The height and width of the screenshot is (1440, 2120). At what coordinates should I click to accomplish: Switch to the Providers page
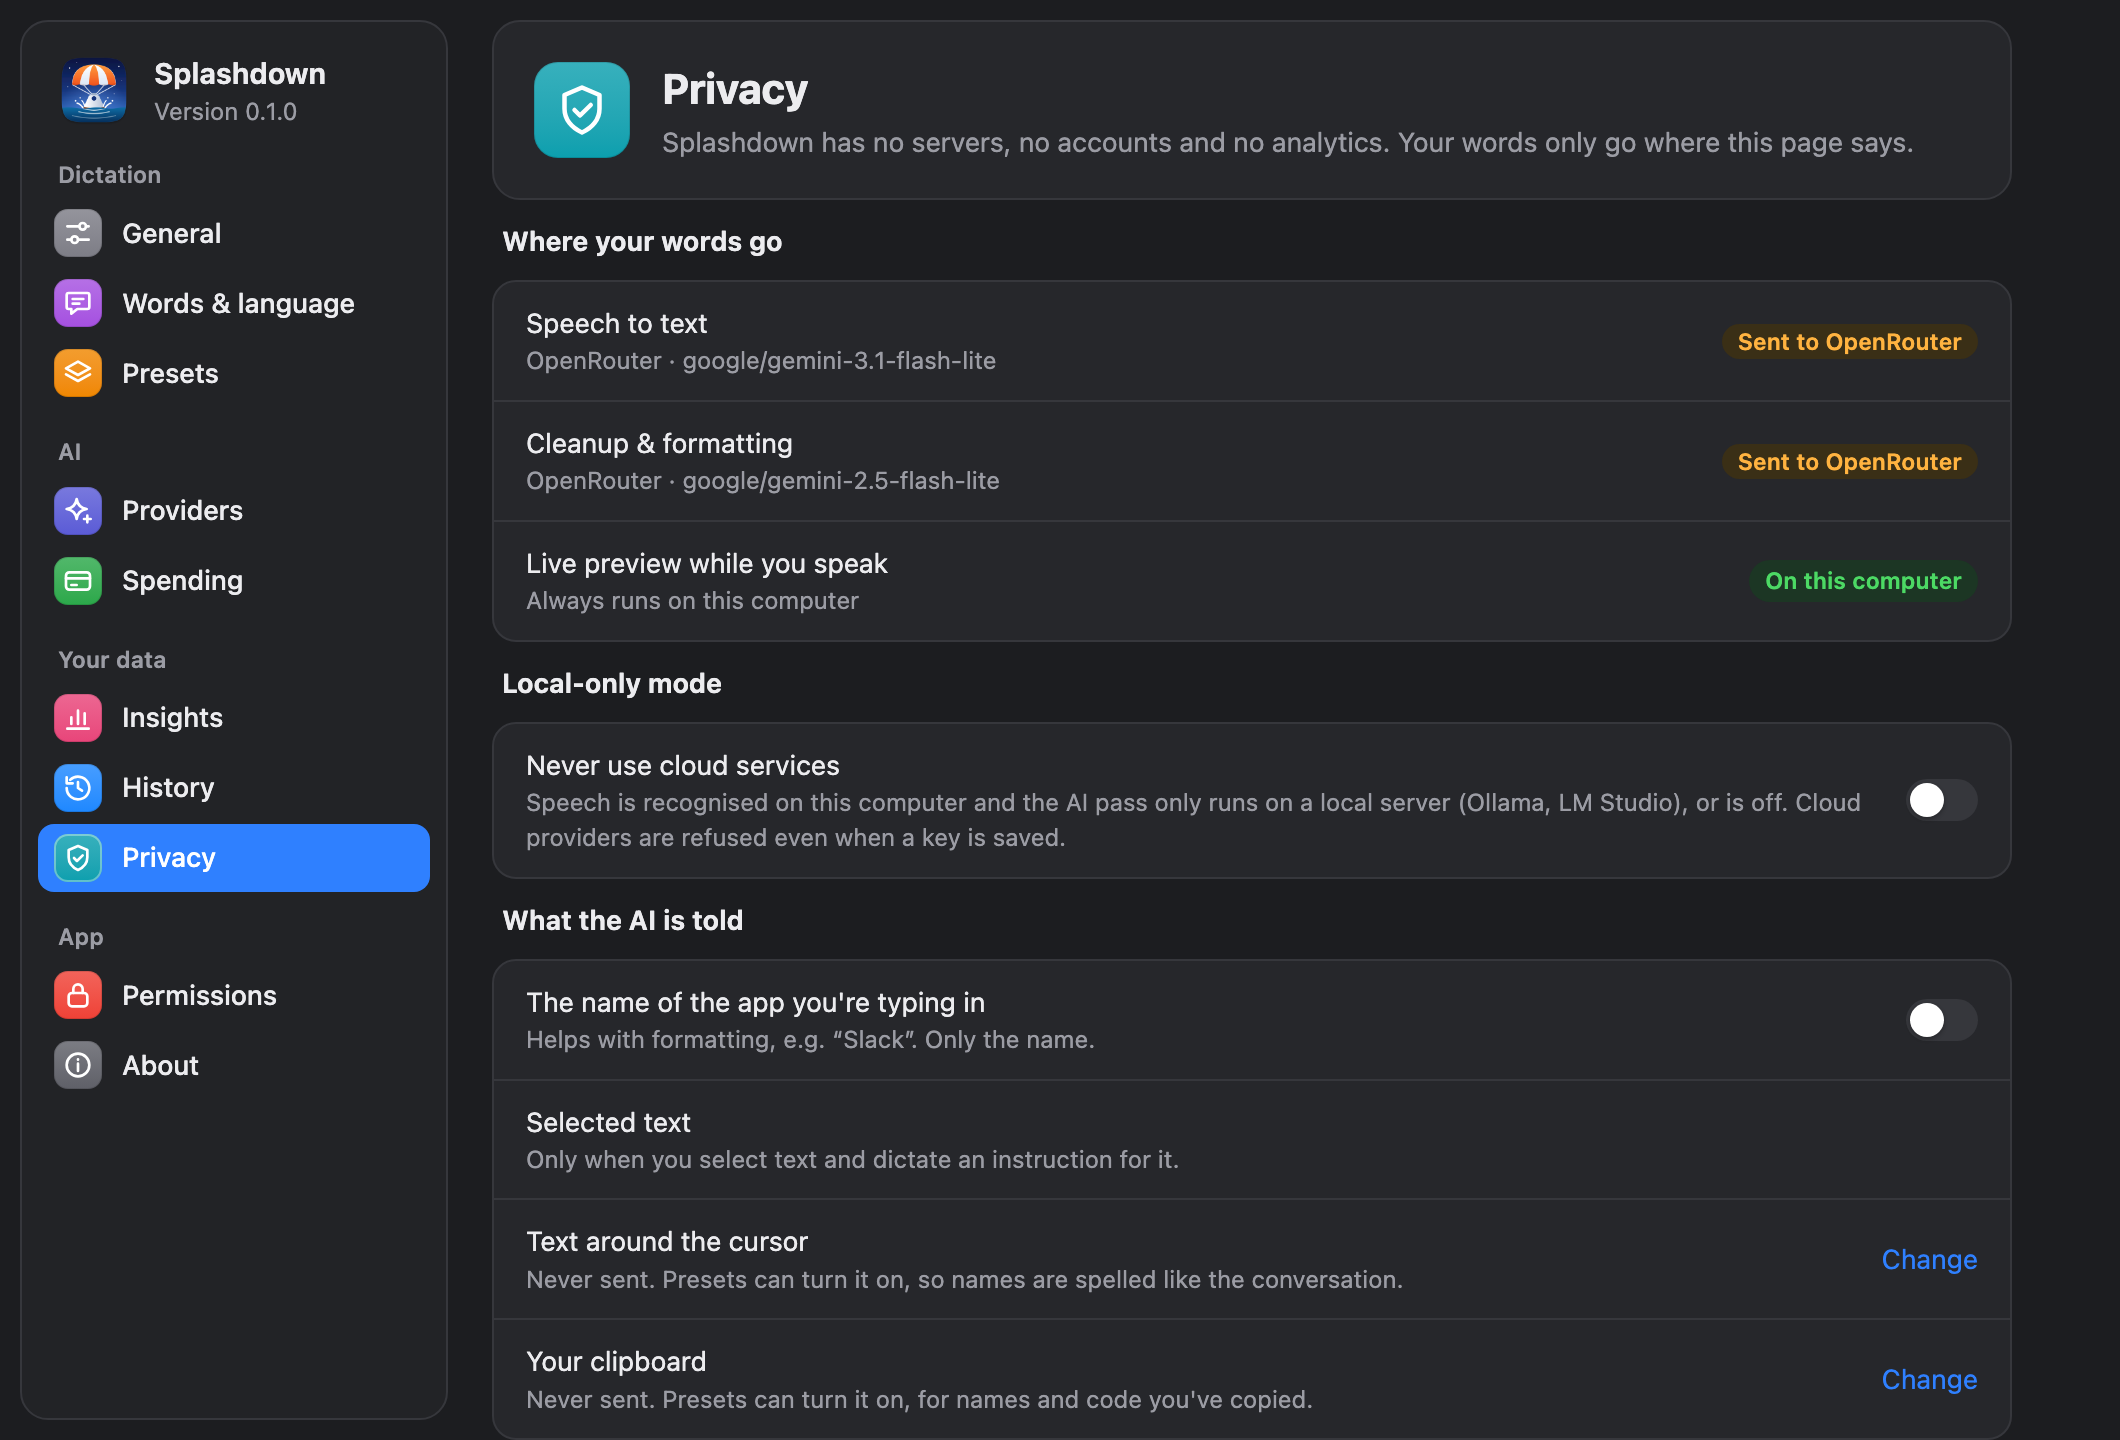(x=234, y=510)
